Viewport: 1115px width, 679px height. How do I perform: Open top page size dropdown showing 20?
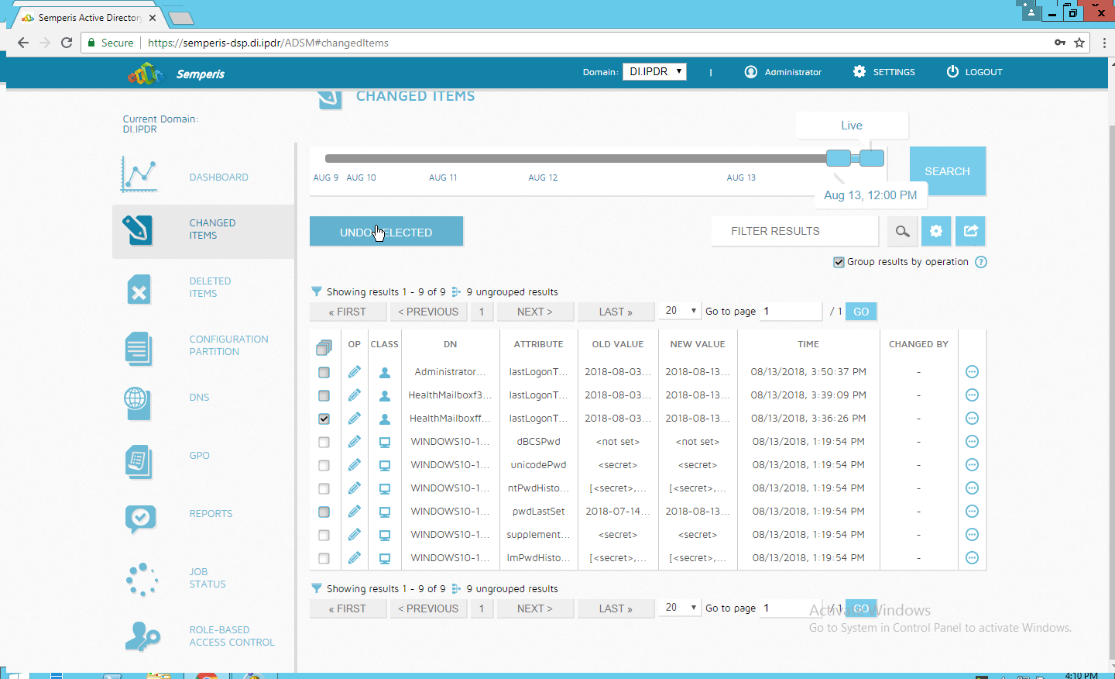[681, 311]
